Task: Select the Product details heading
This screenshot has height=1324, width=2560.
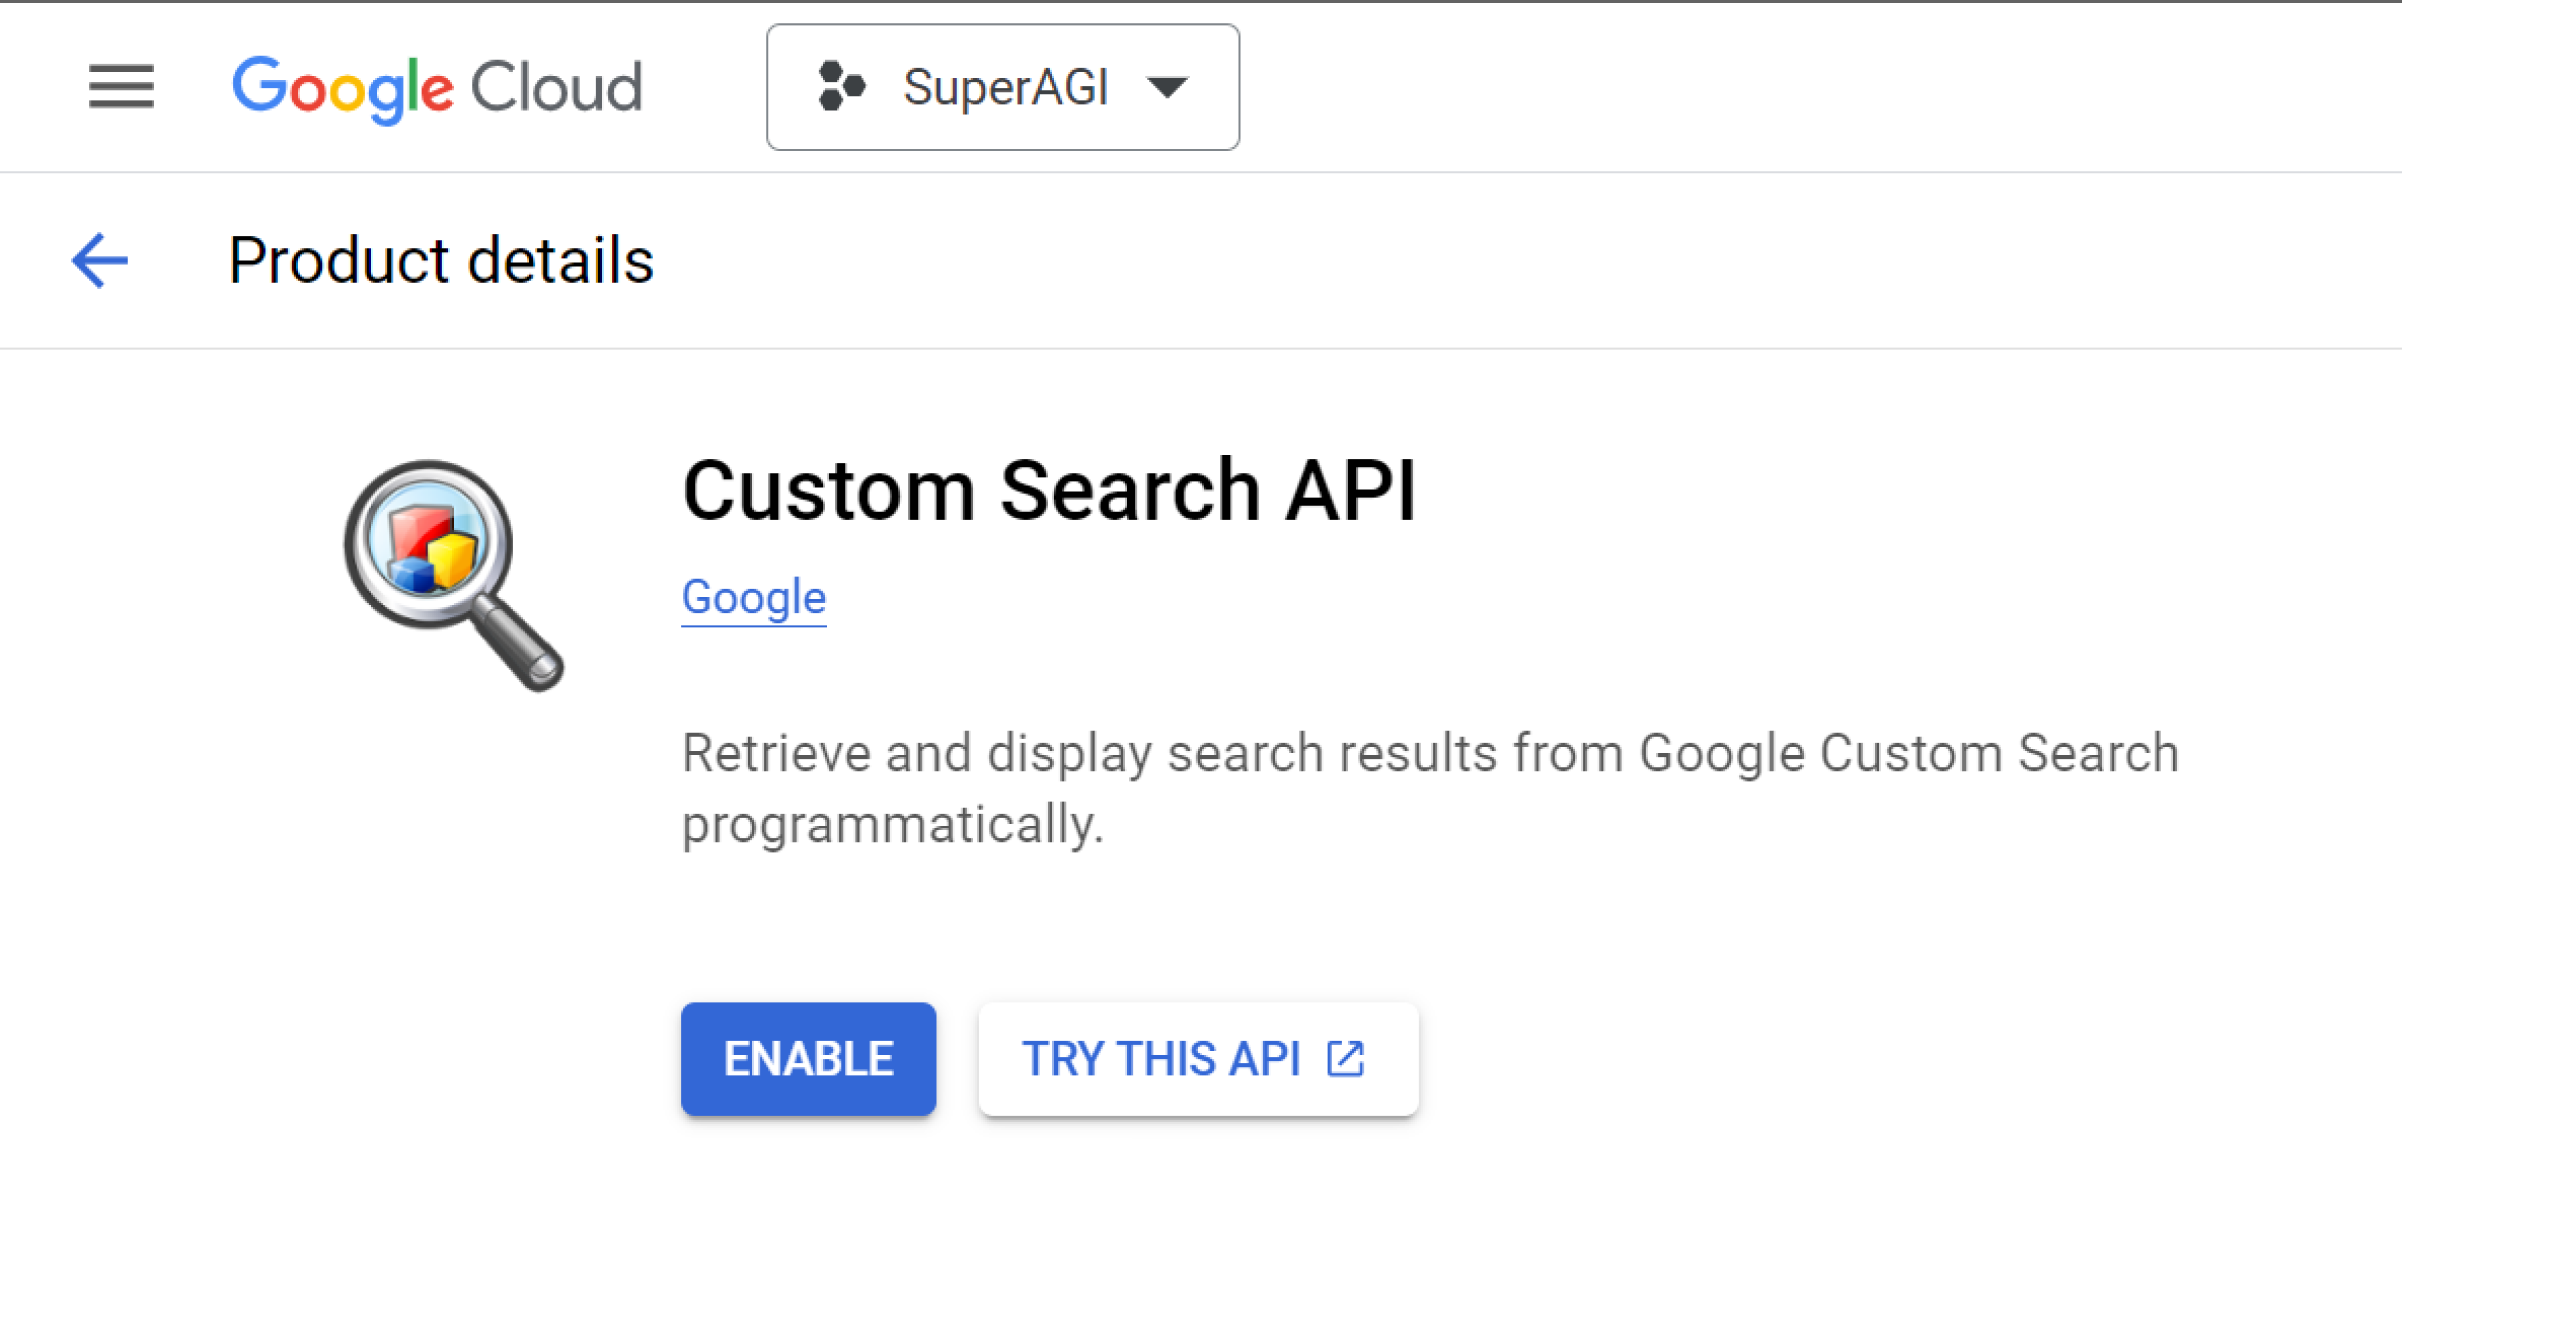Action: coord(440,260)
